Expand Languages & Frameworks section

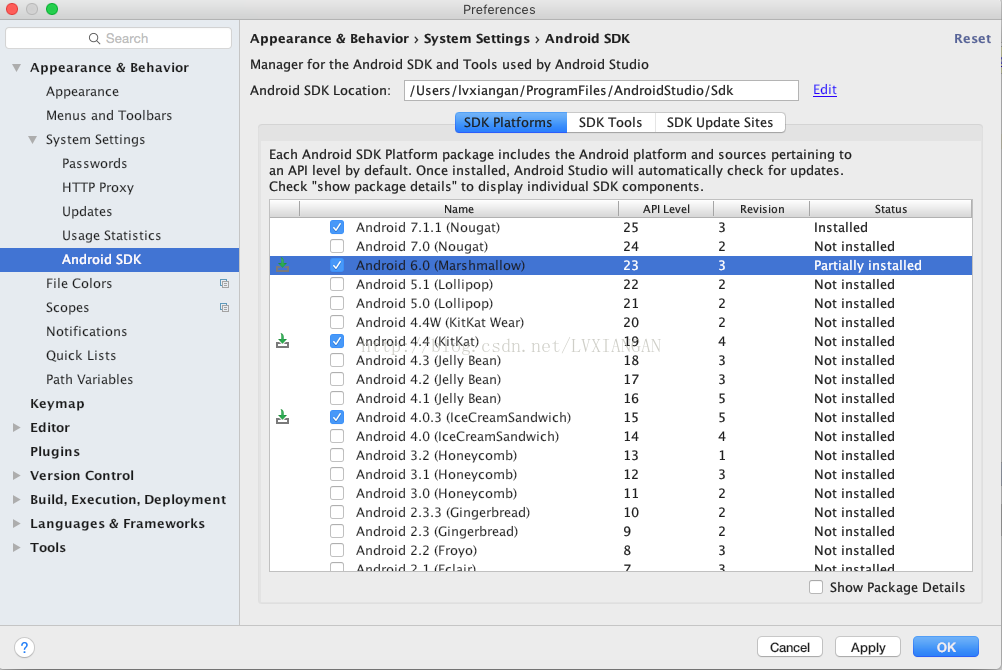tap(17, 524)
